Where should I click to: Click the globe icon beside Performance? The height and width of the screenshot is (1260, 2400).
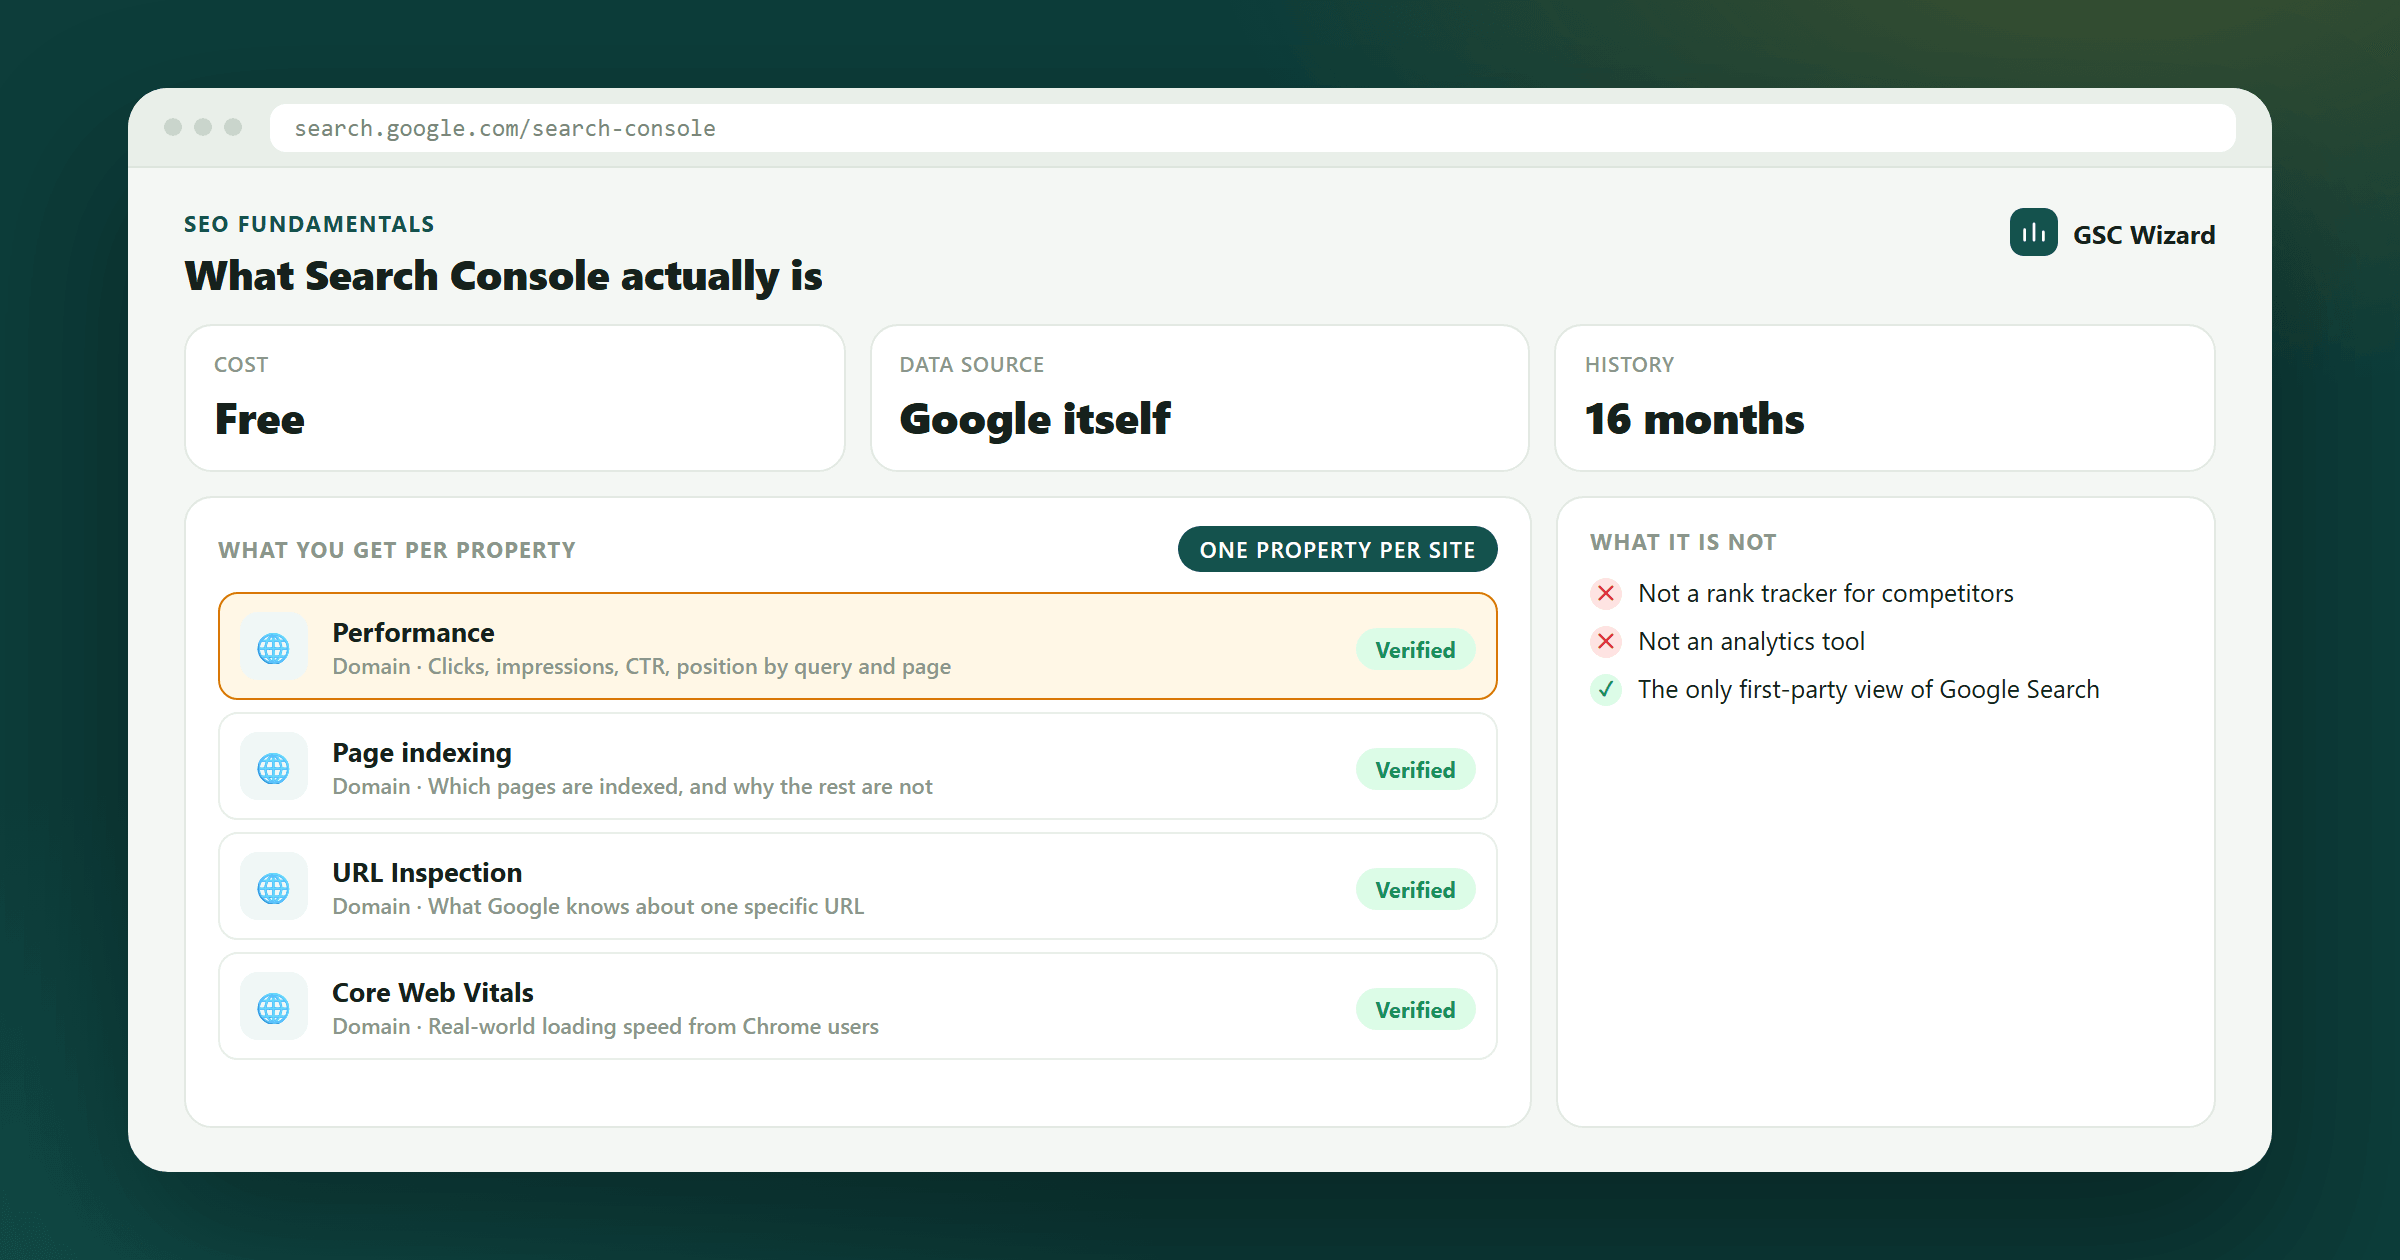click(273, 648)
